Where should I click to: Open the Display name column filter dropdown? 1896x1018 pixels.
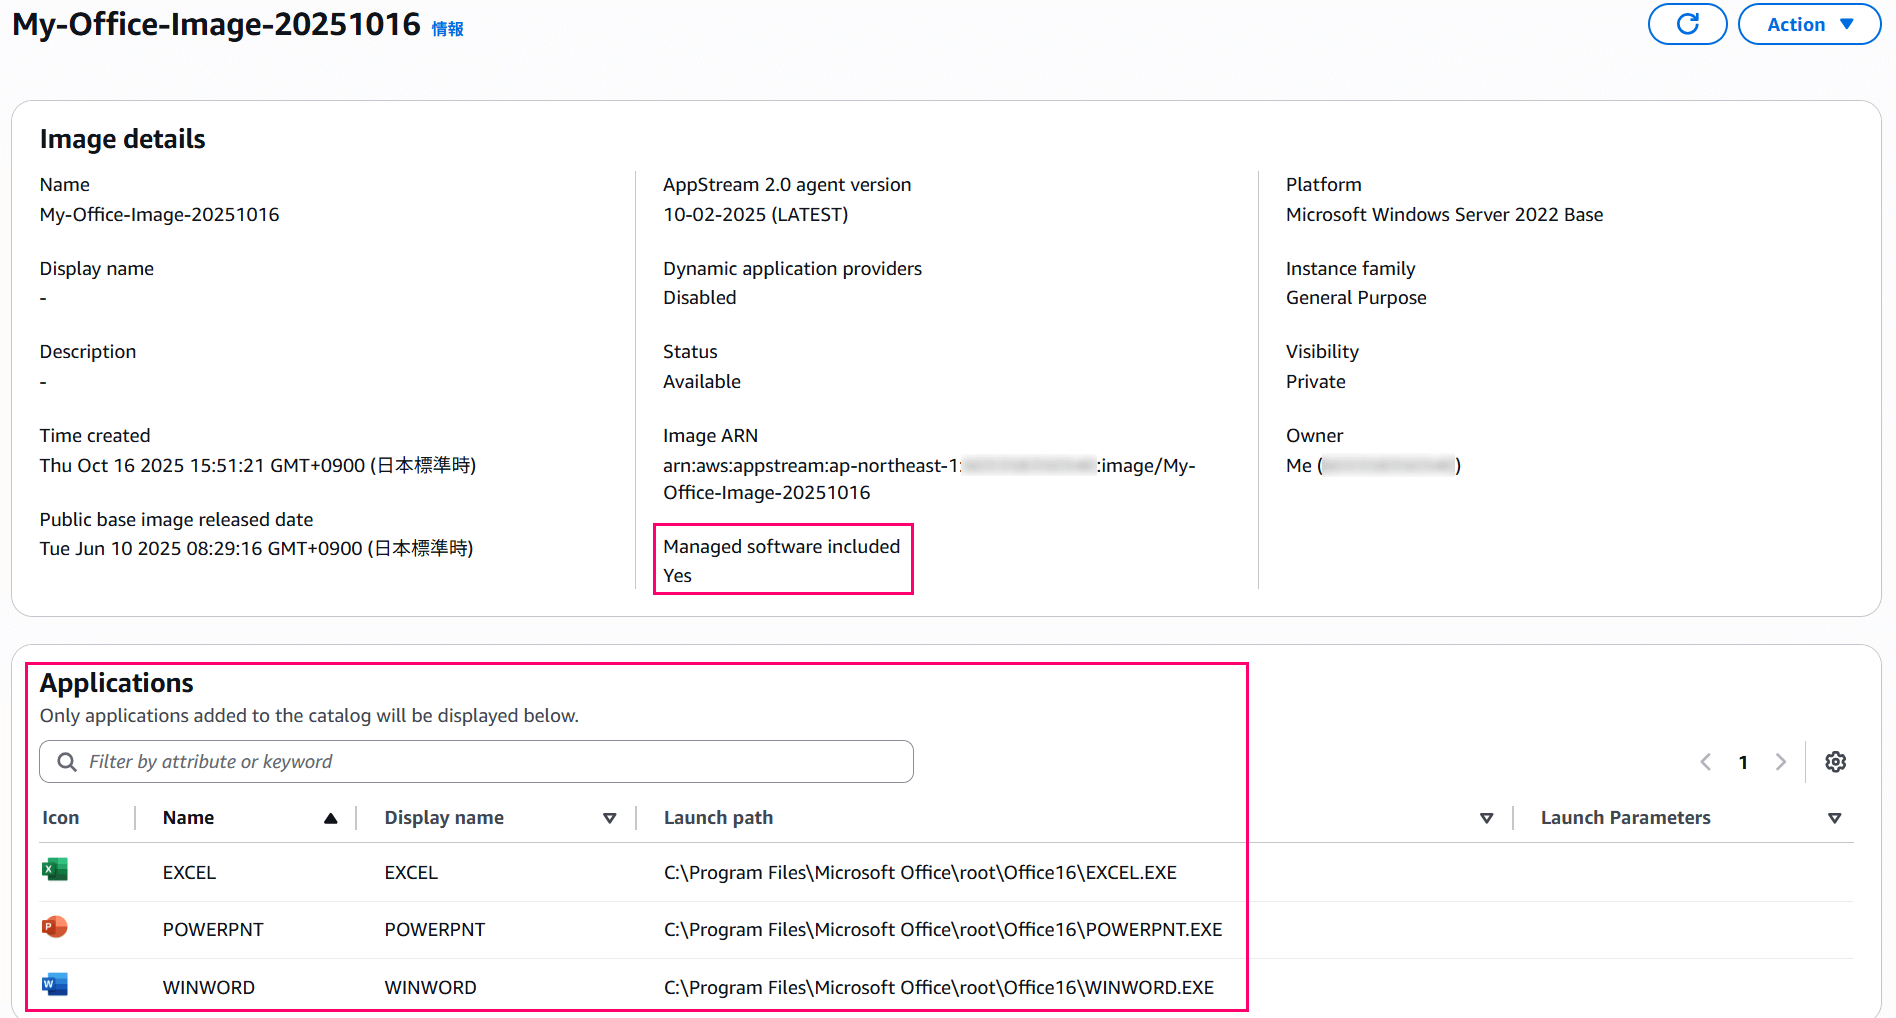coord(610,817)
